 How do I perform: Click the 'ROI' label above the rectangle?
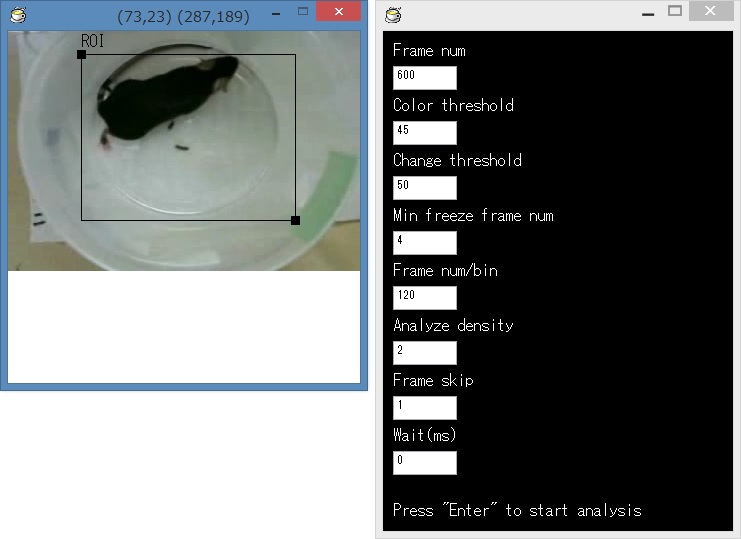coord(92,41)
